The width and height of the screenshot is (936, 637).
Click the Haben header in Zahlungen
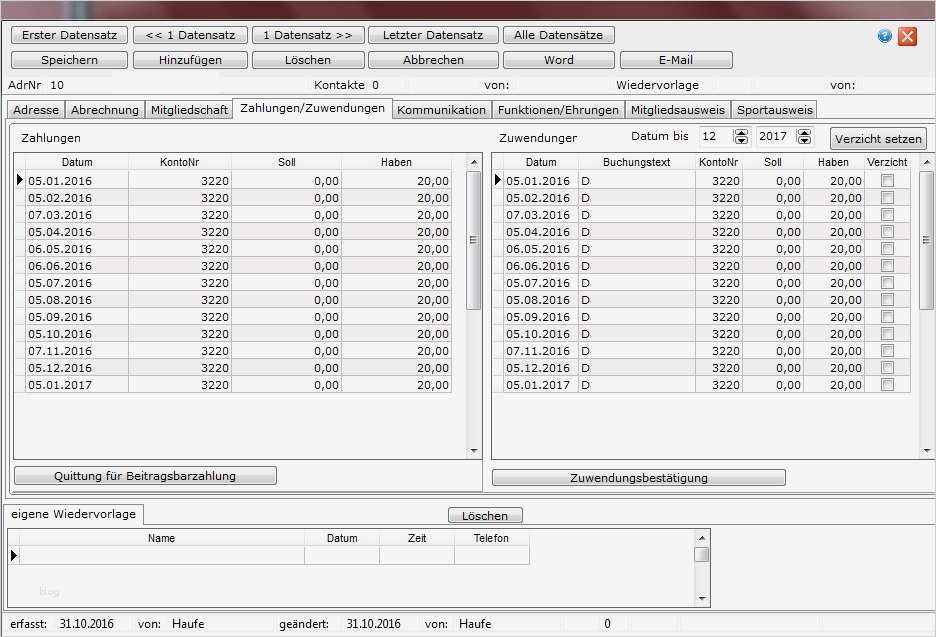coord(396,162)
